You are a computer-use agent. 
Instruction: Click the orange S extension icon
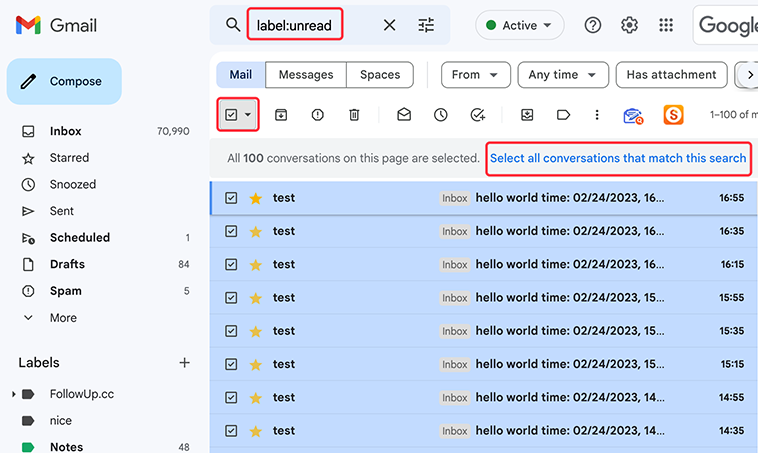pos(673,115)
